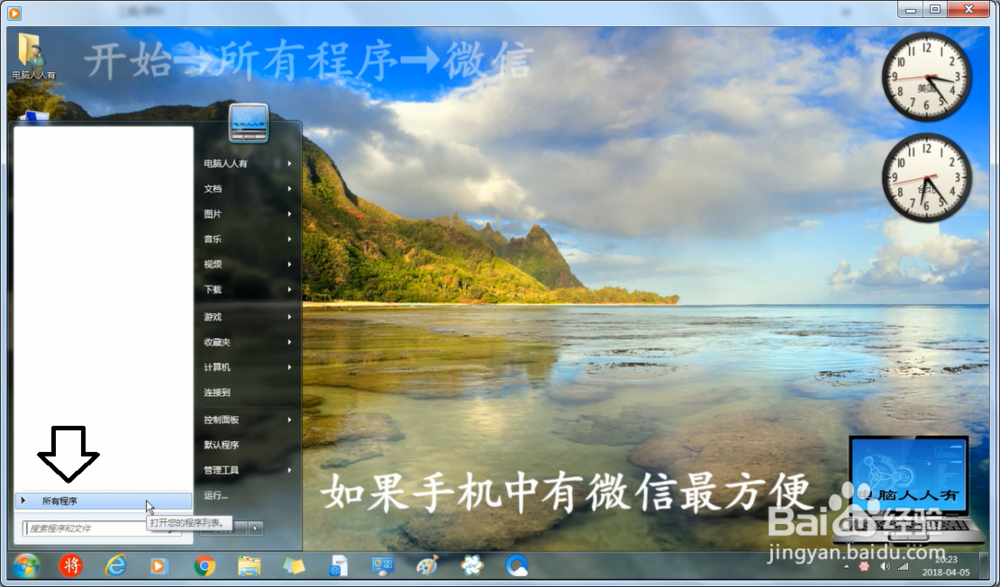This screenshot has height=587, width=1000.
Task: Expand the 视频 submenu arrow
Action: pos(290,264)
